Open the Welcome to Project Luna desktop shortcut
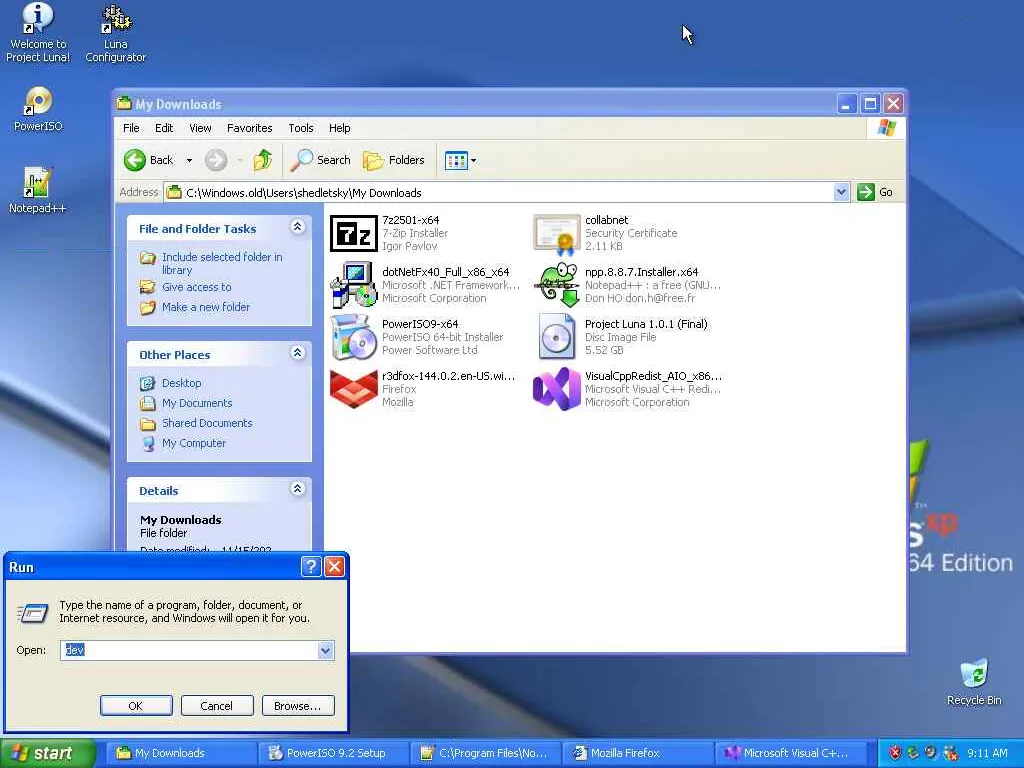This screenshot has width=1024, height=768. coord(38,33)
